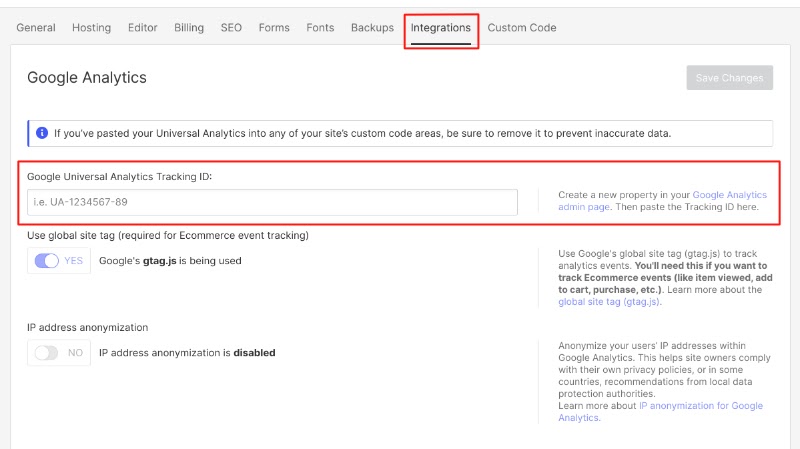This screenshot has width=800, height=449.
Task: Focus the Universal Analytics Tracking ID field
Action: click(272, 202)
